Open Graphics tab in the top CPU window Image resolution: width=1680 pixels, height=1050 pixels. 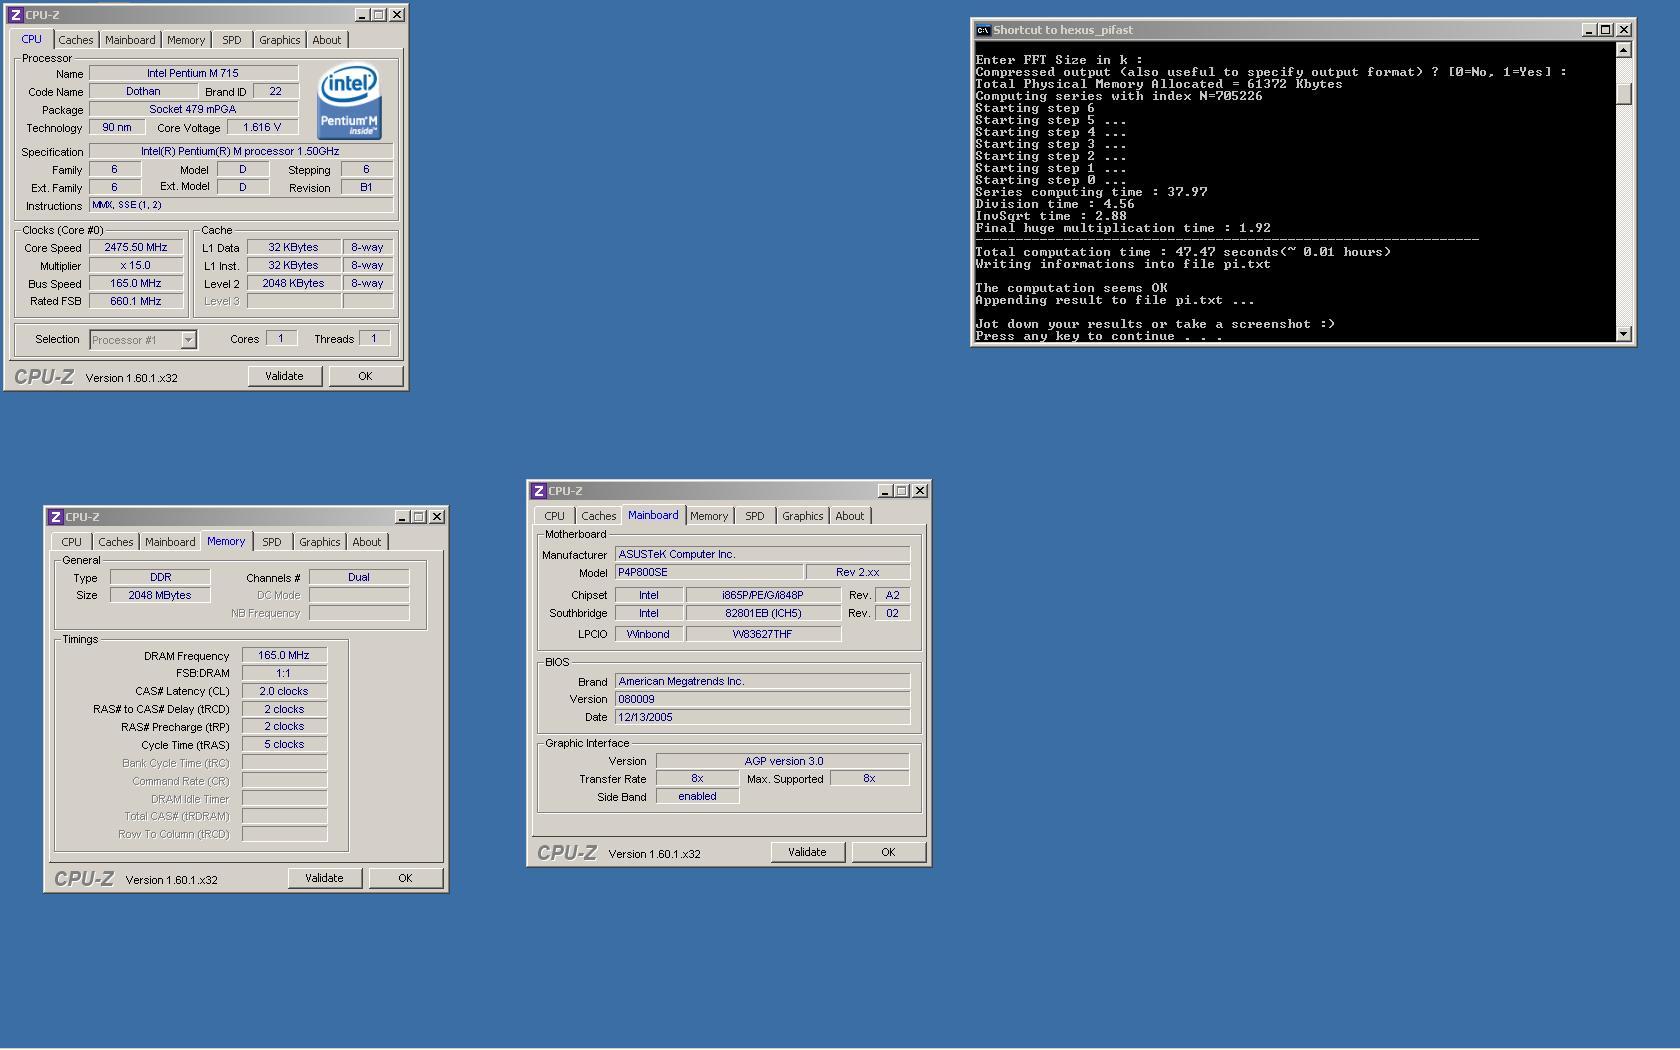[279, 40]
